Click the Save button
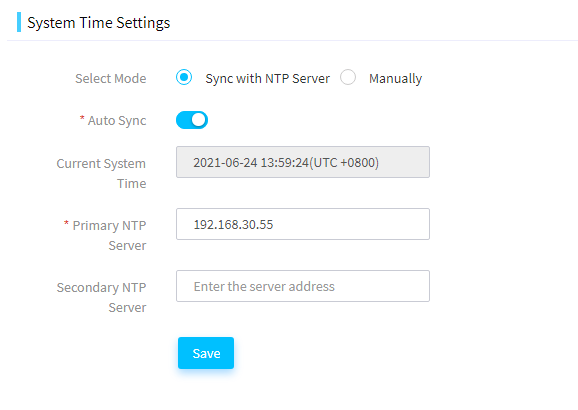The height and width of the screenshot is (410, 578). click(x=206, y=353)
